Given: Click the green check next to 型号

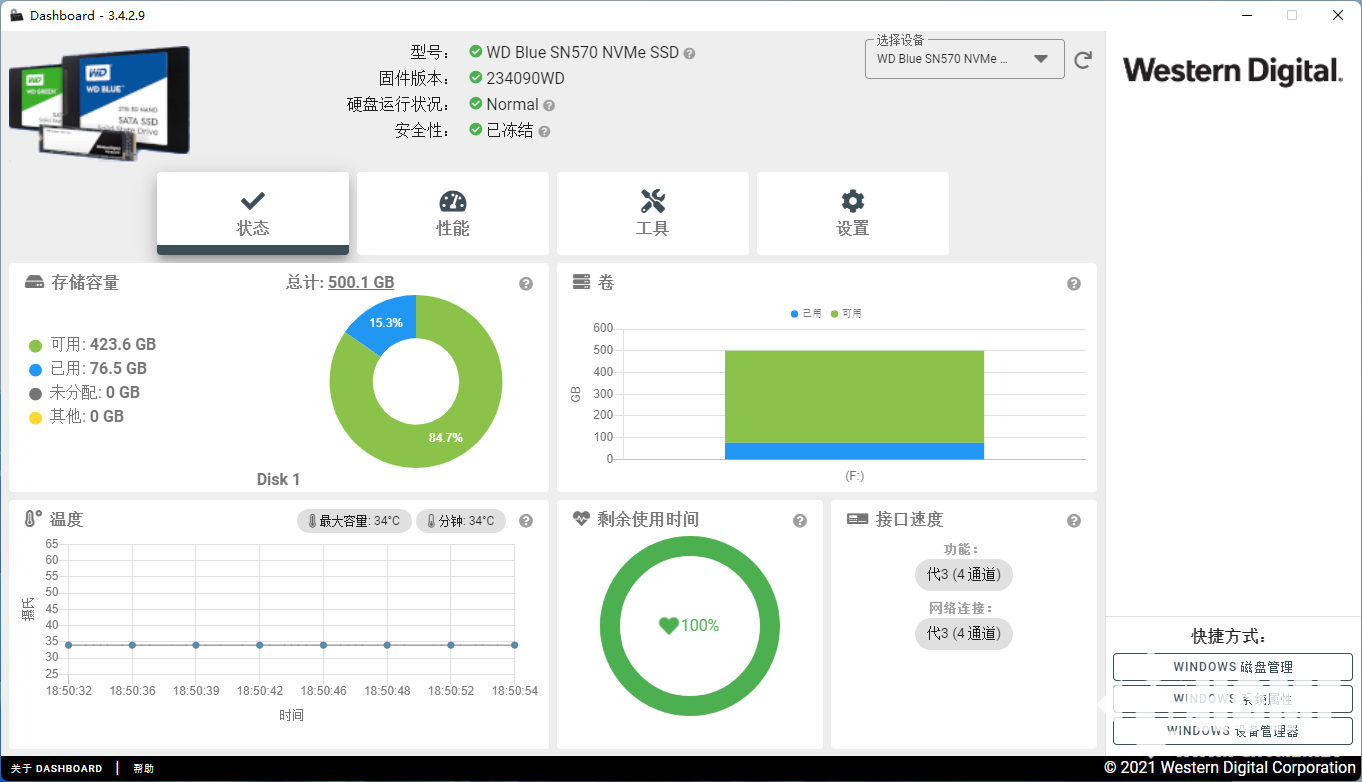Looking at the screenshot, I should [476, 52].
